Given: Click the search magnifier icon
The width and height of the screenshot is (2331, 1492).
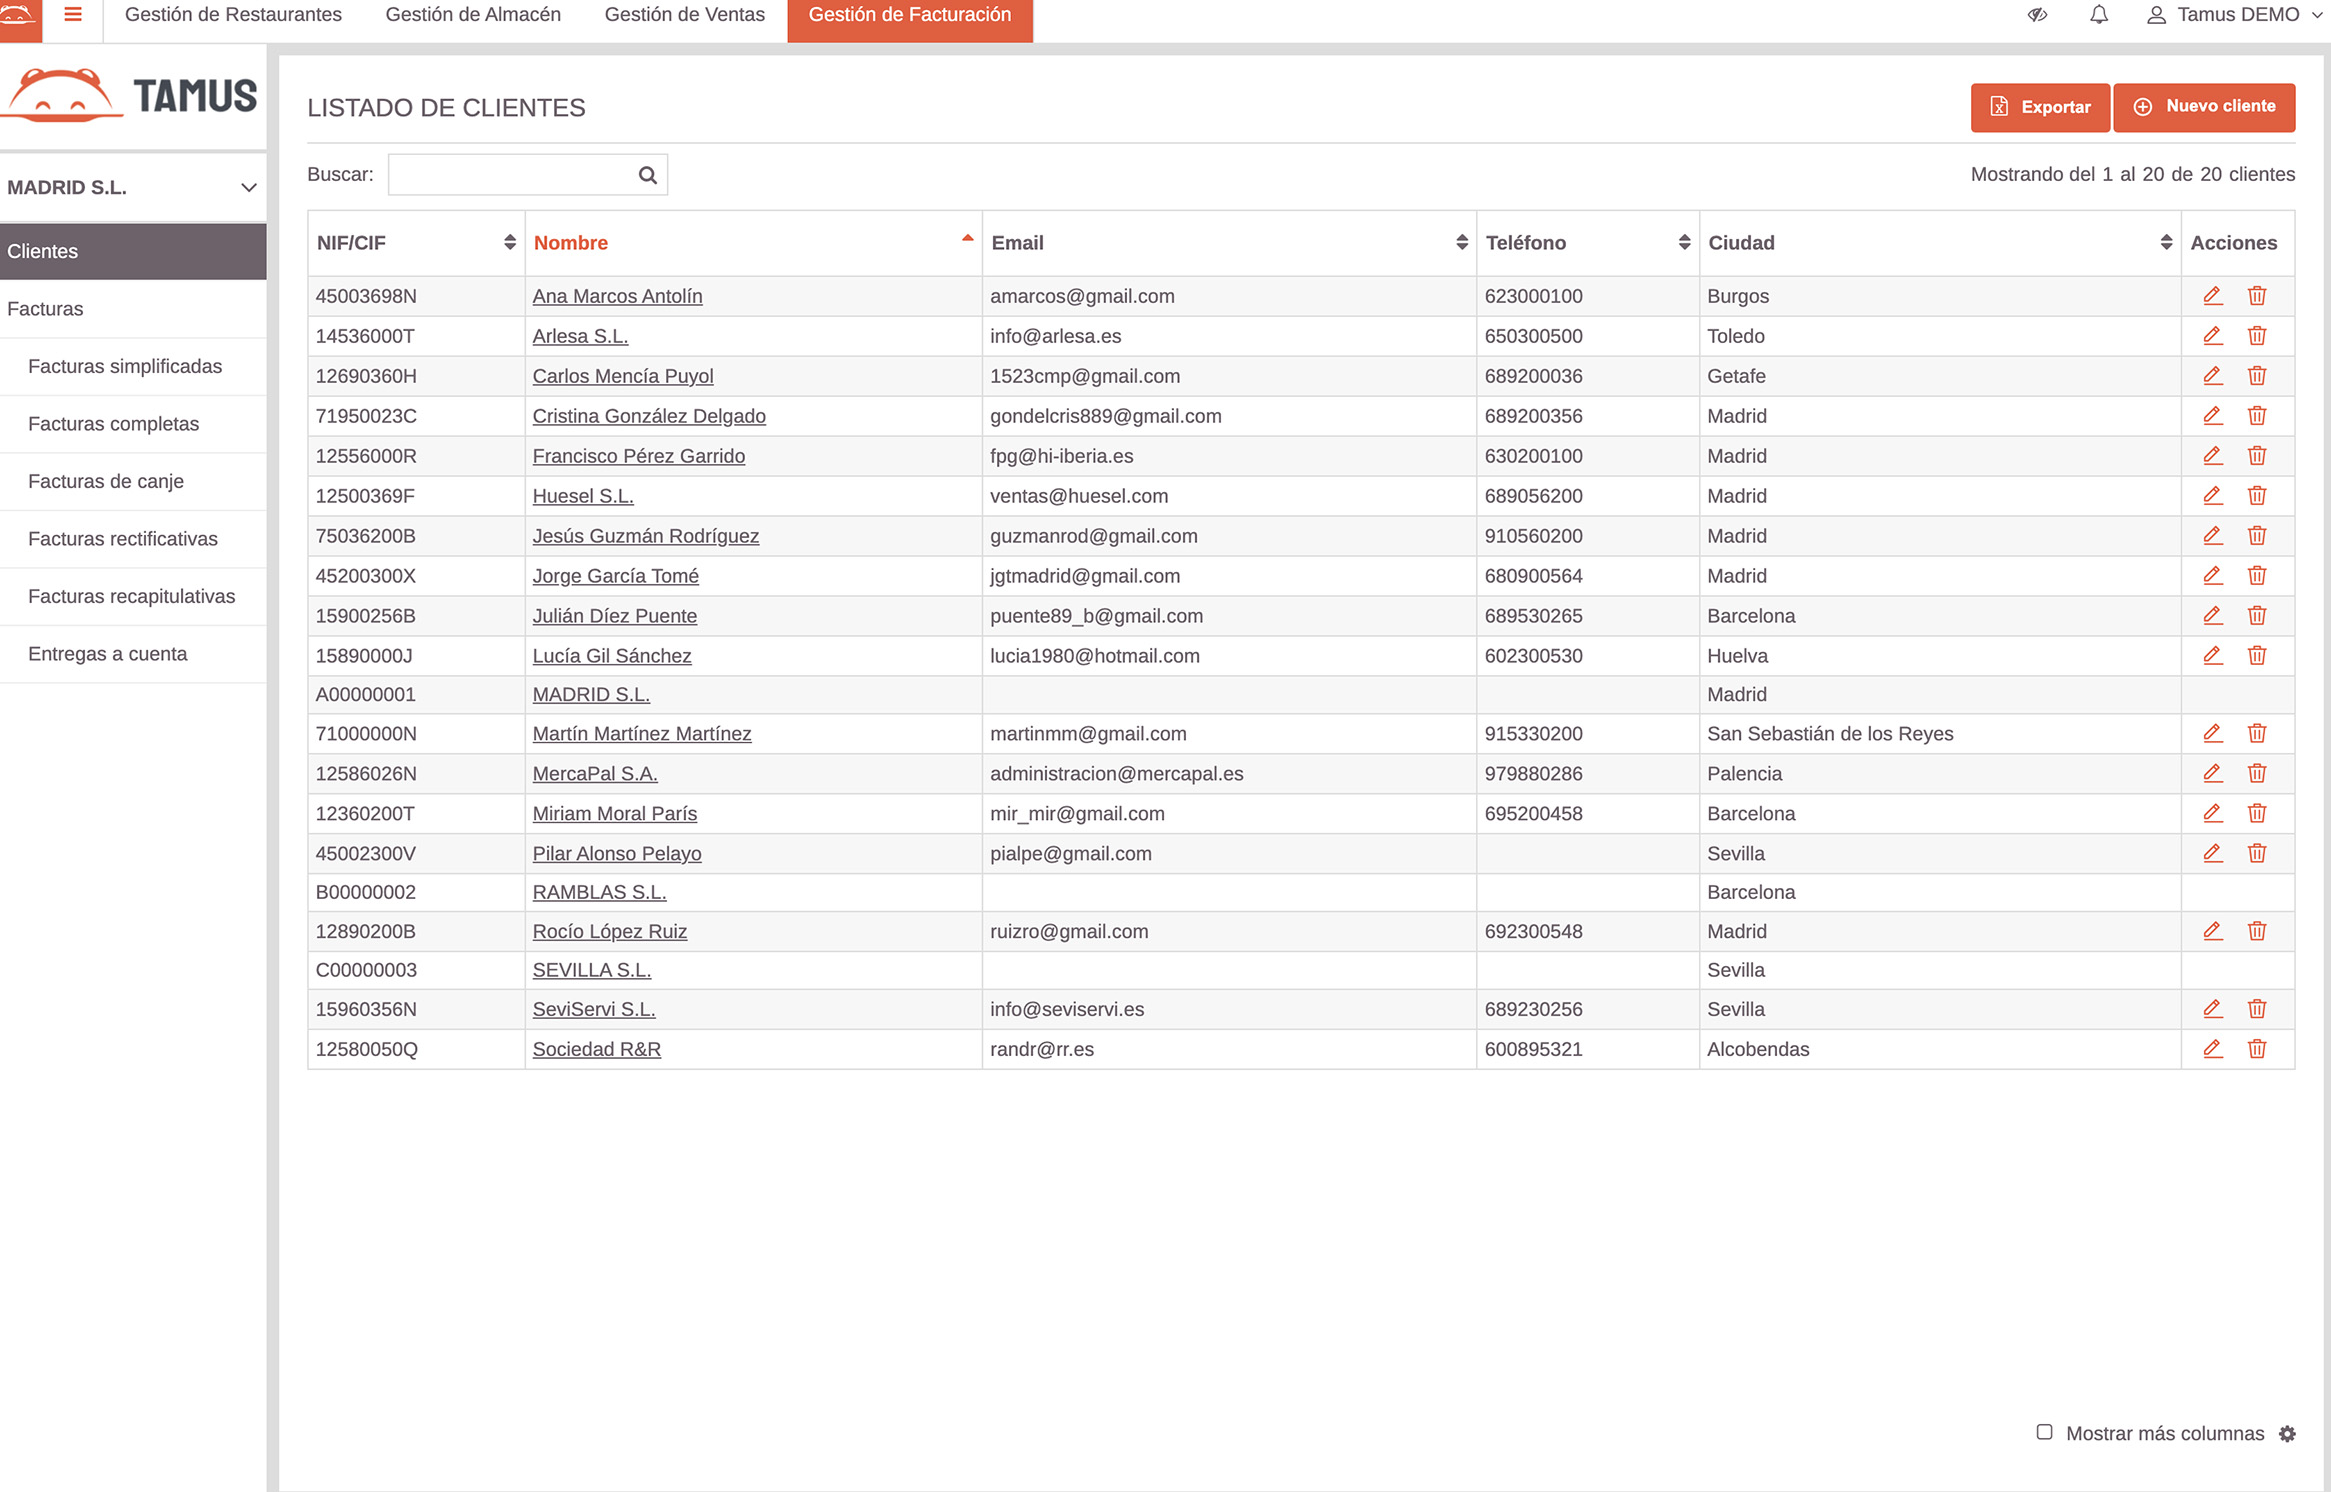Looking at the screenshot, I should (647, 175).
